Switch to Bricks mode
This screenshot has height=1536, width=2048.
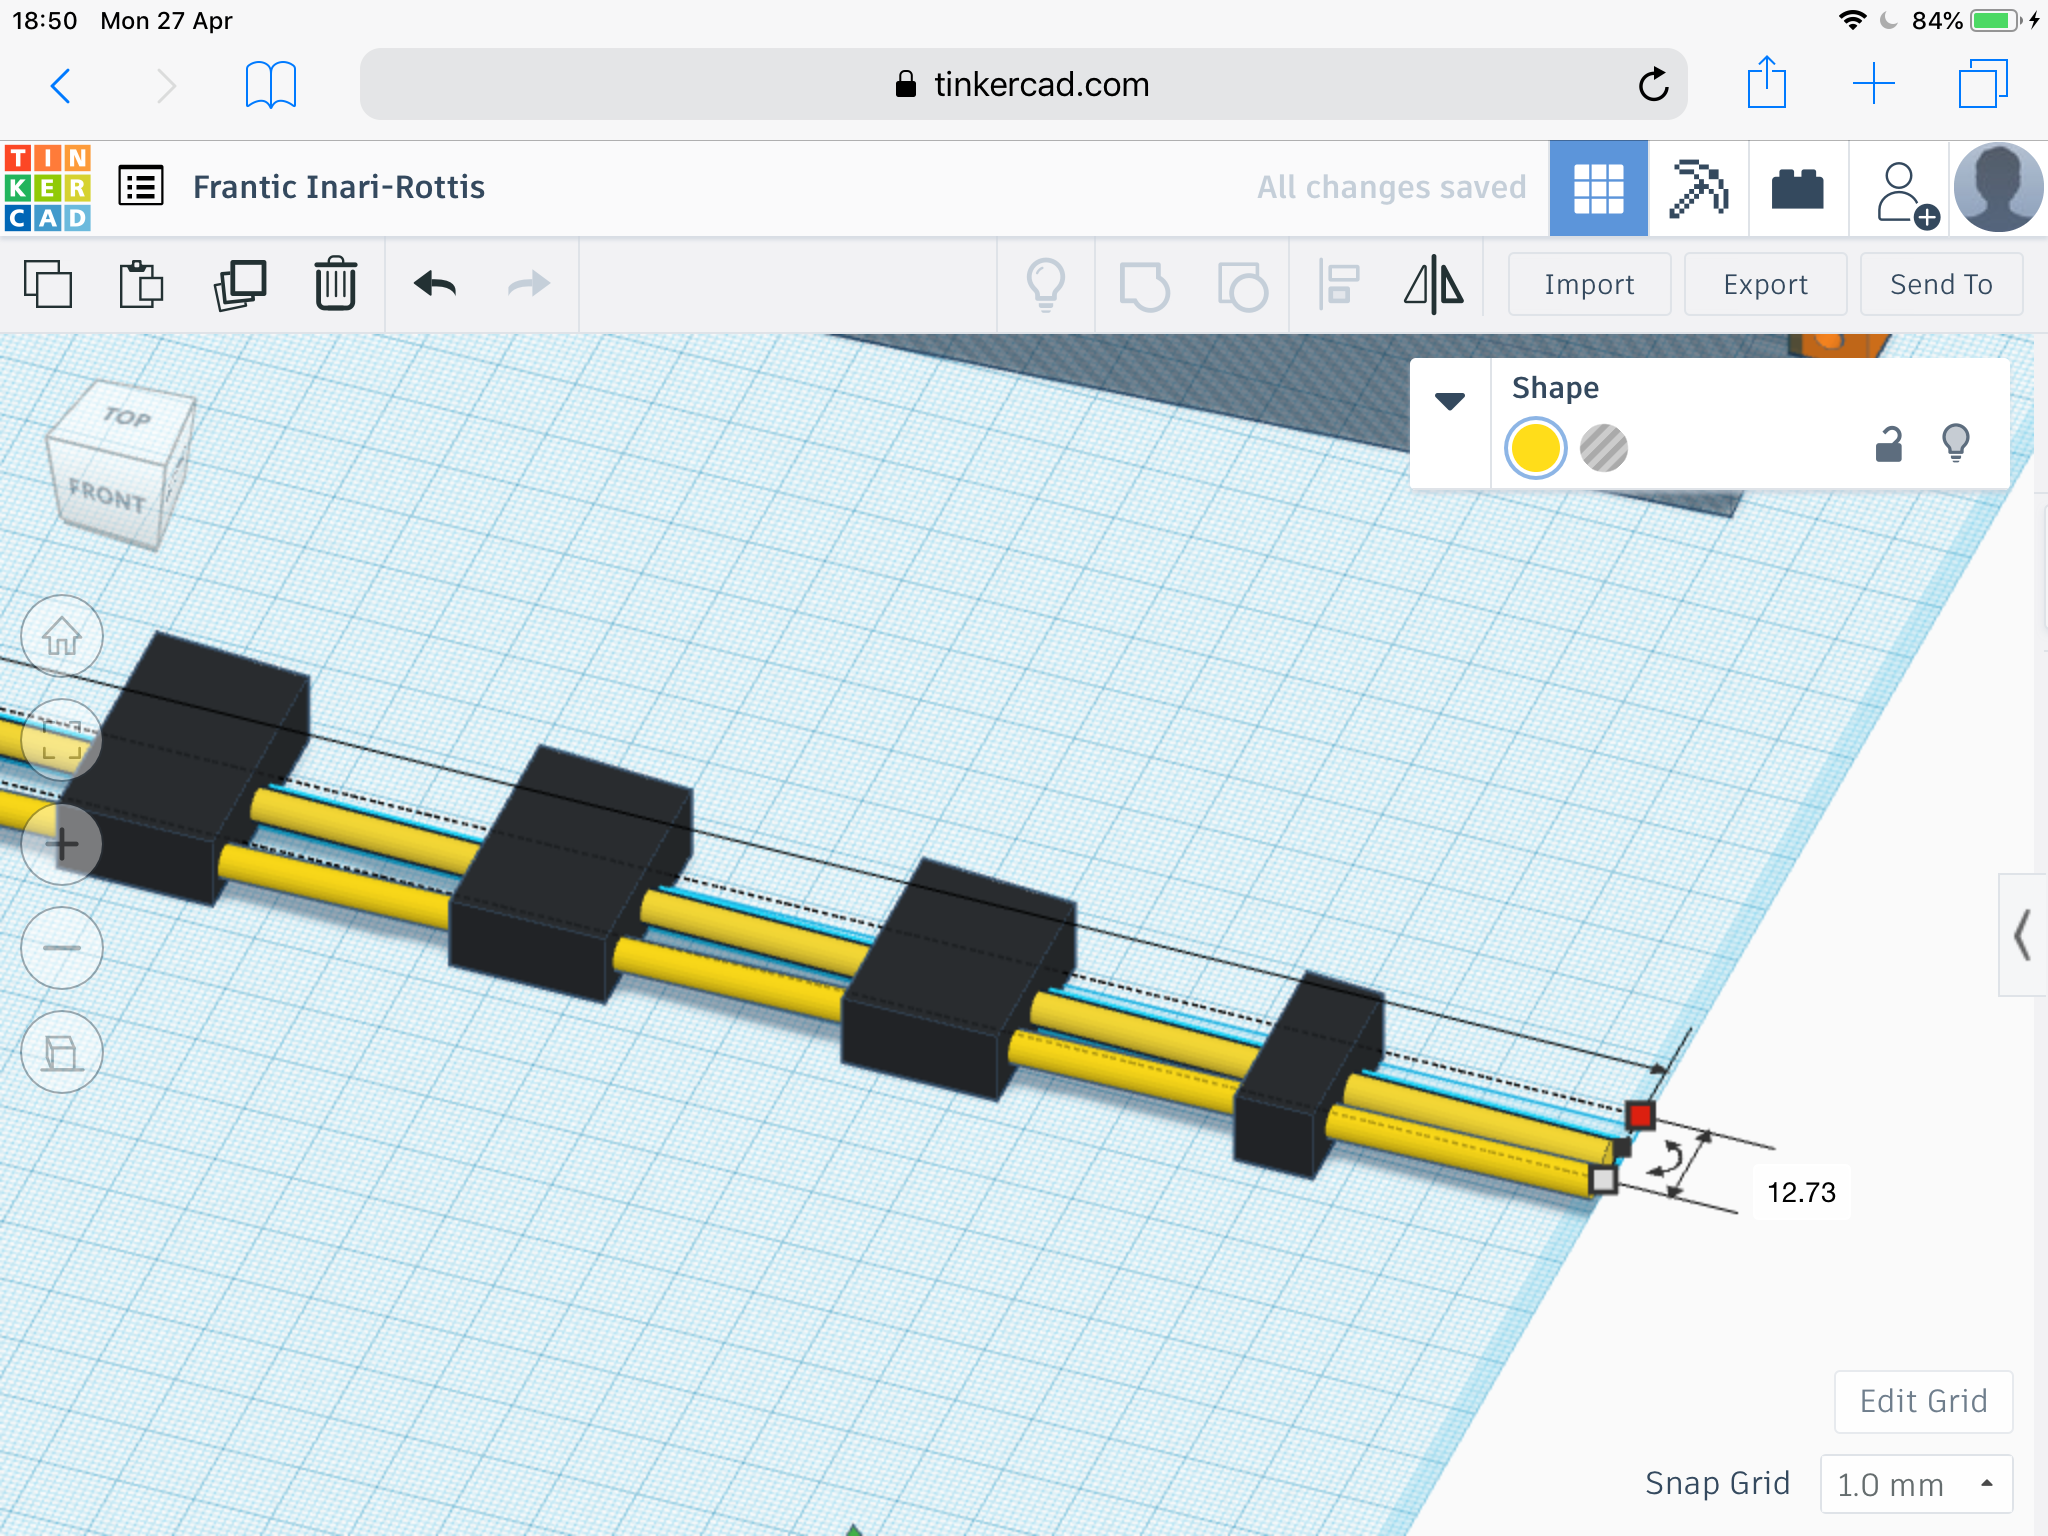[x=1798, y=188]
